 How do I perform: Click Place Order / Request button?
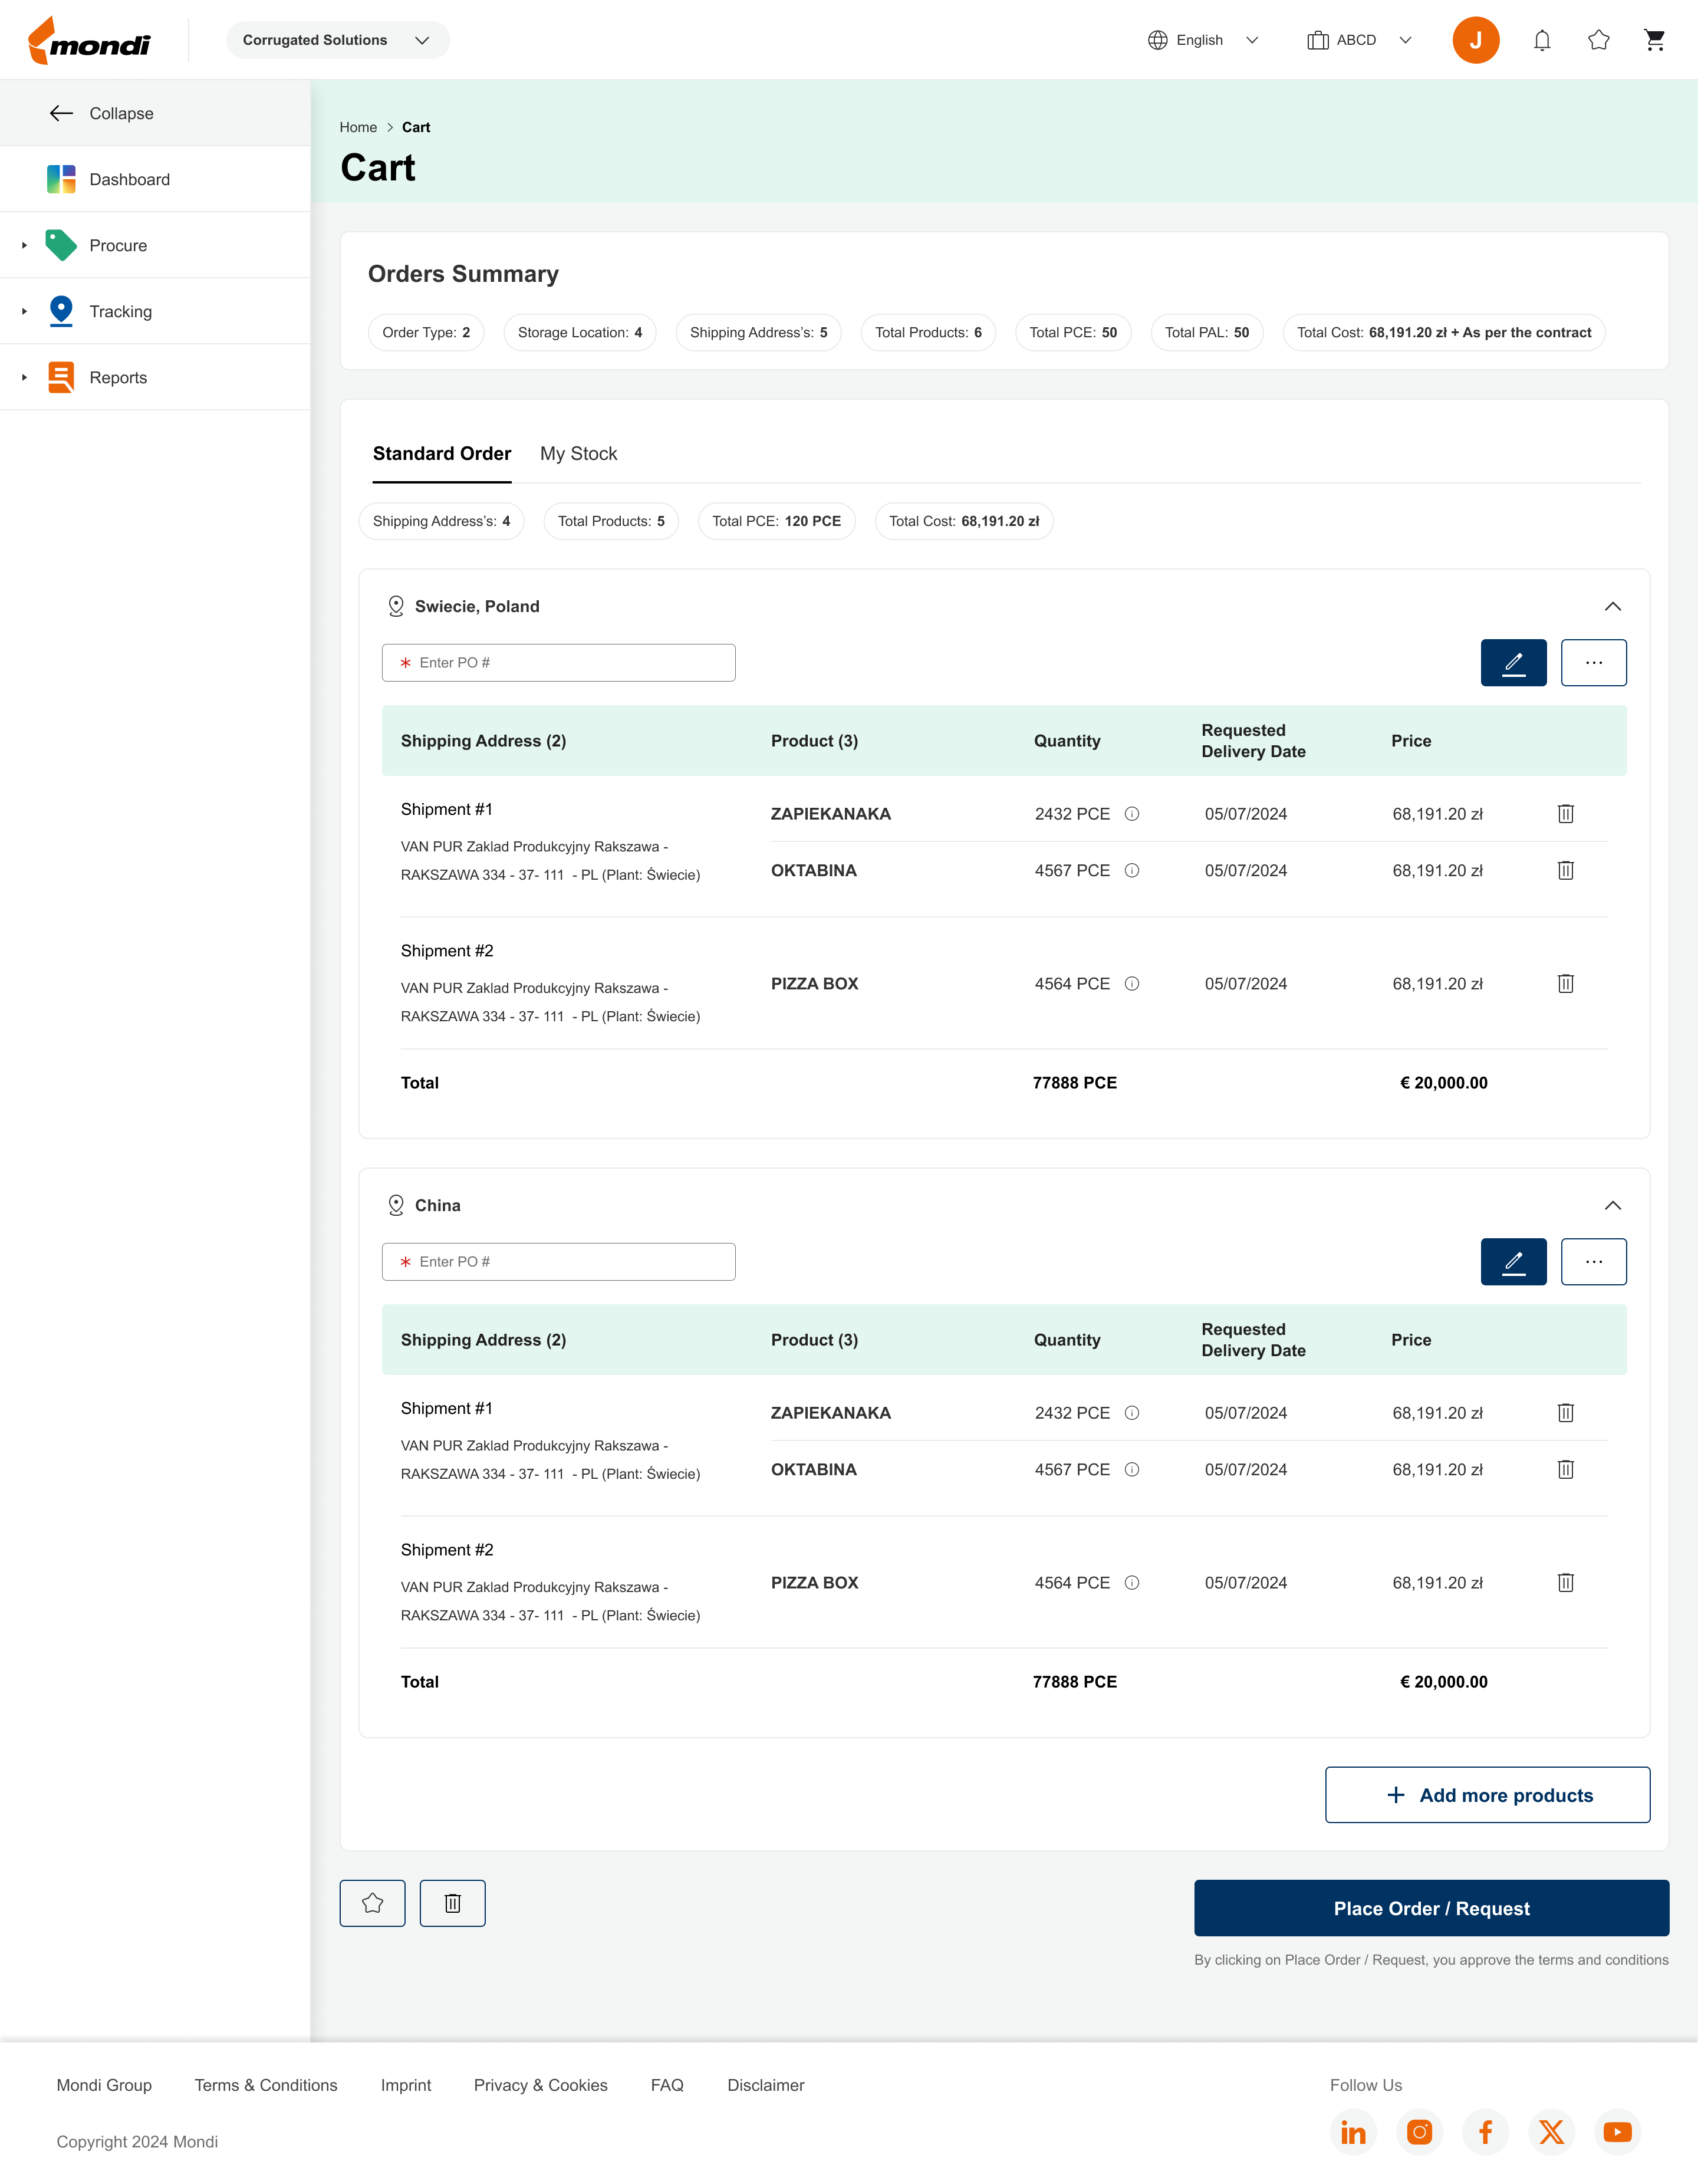tap(1431, 1908)
